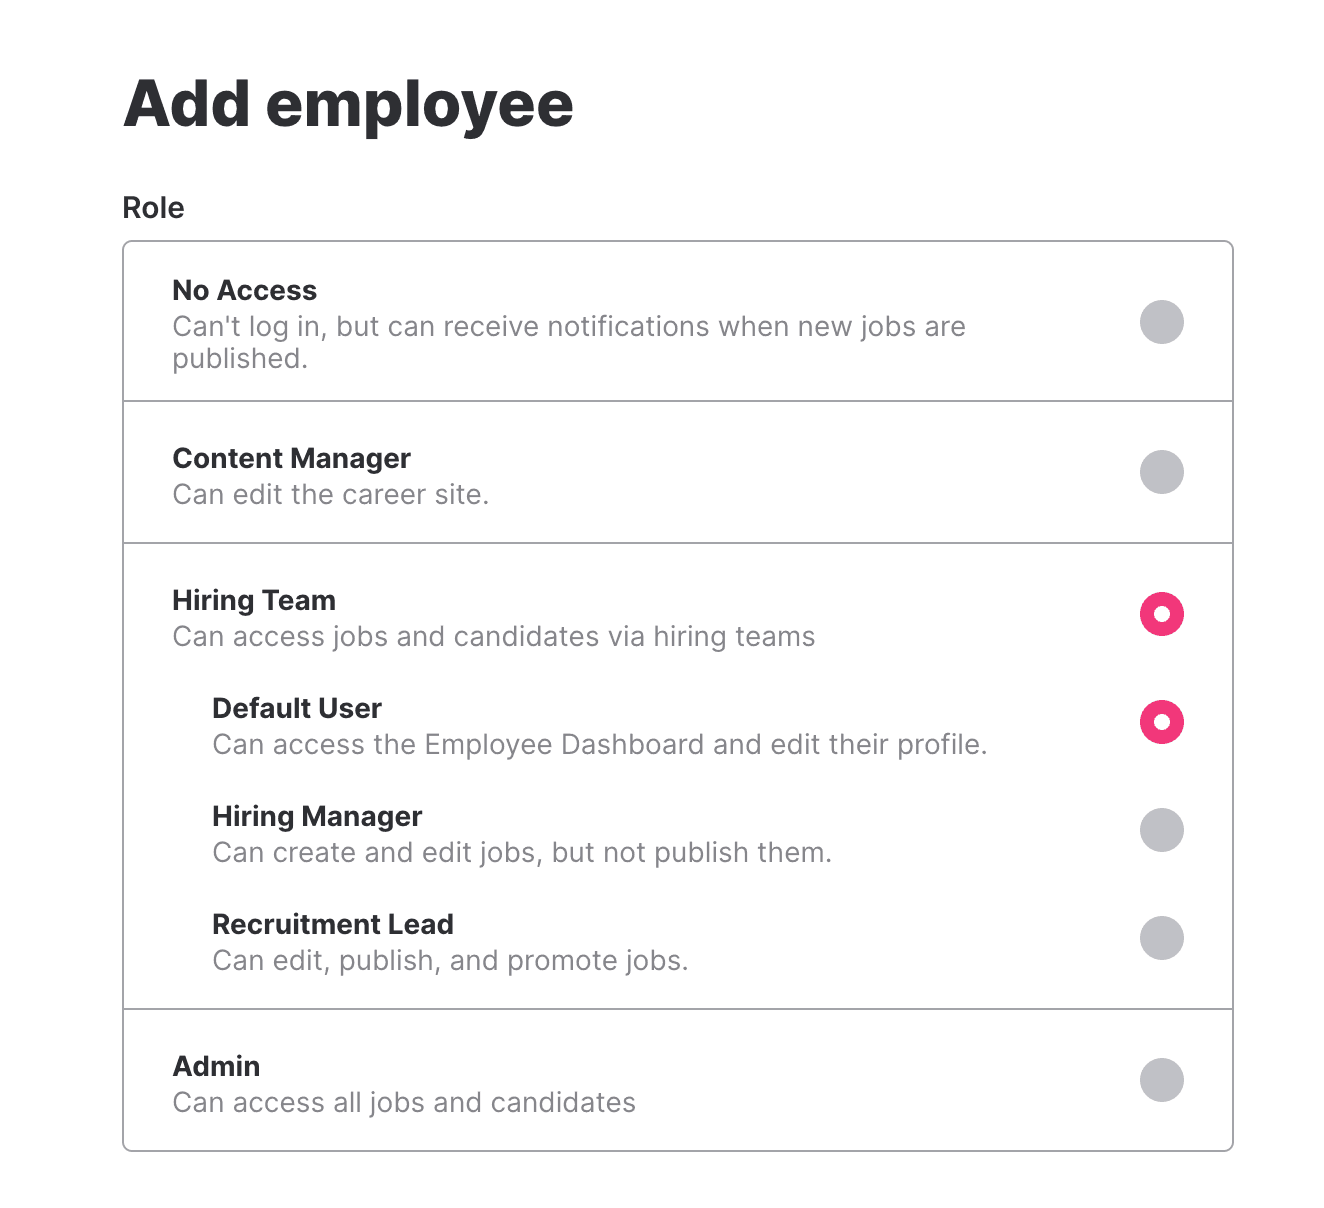Click the Hiring Team role title
The width and height of the screenshot is (1324, 1208).
coord(254,600)
